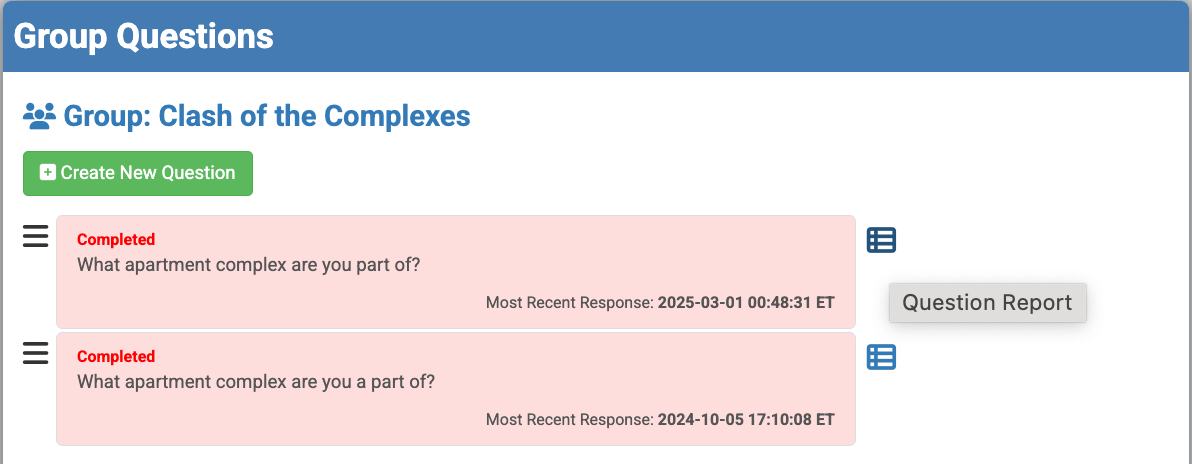Image resolution: width=1192 pixels, height=464 pixels.
Task: Open 'What apartment complex are you part of?'
Action: (x=249, y=265)
